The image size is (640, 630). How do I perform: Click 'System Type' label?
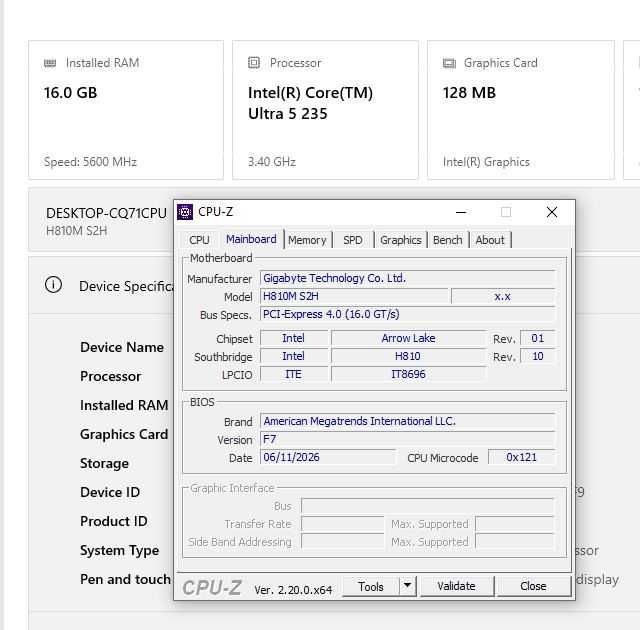[x=120, y=550]
